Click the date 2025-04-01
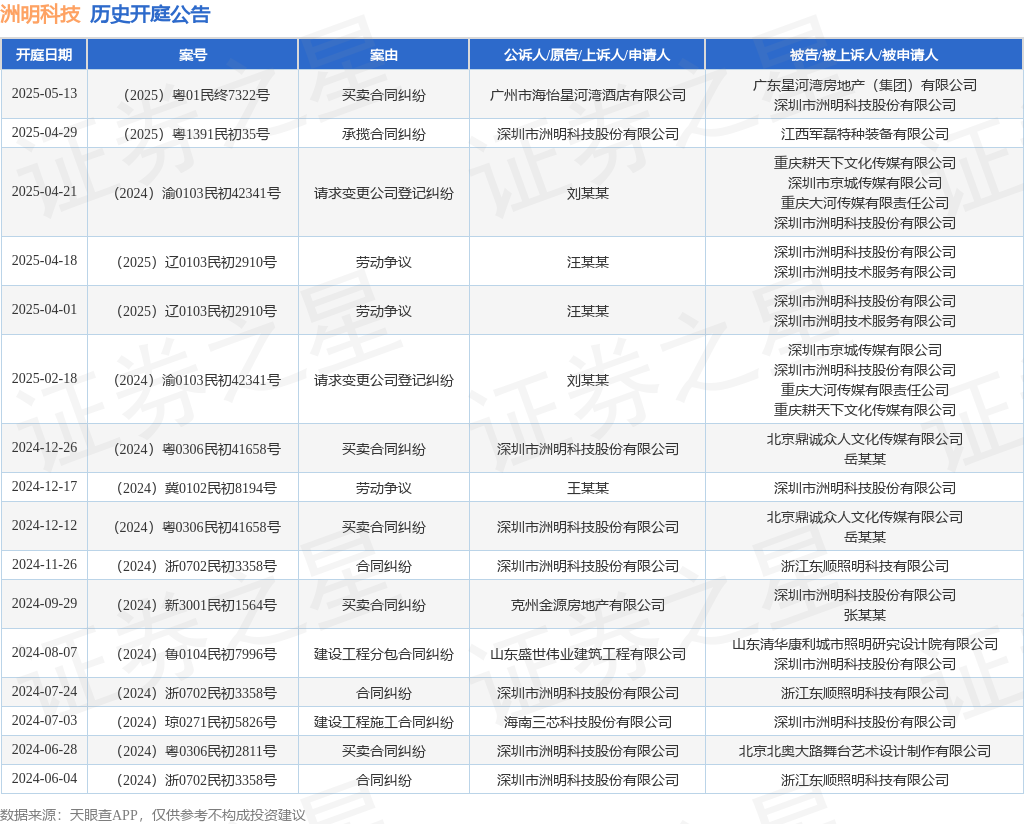This screenshot has height=824, width=1024. click(x=44, y=309)
